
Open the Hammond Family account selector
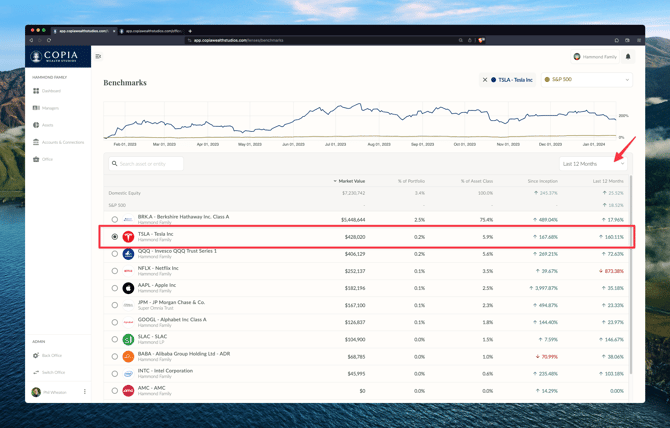coord(594,57)
